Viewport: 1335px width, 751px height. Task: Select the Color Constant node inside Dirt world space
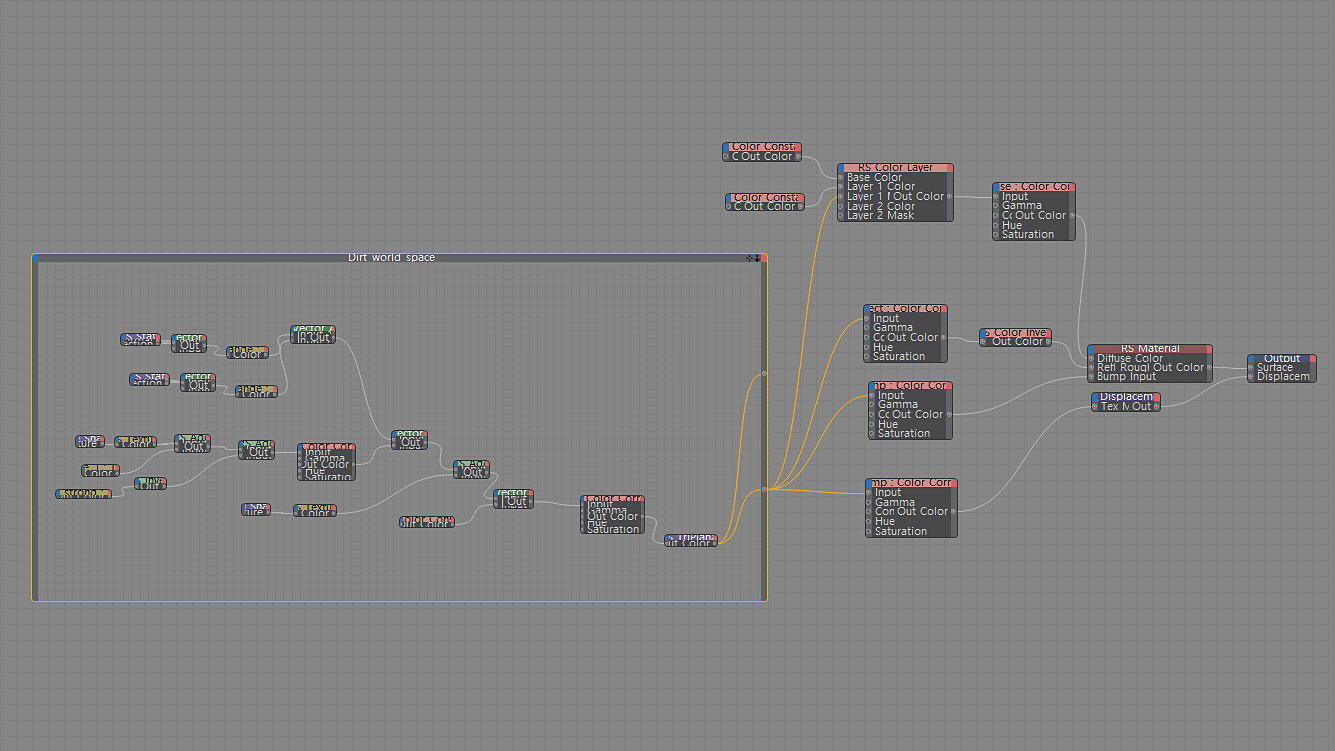pyautogui.click(x=426, y=521)
